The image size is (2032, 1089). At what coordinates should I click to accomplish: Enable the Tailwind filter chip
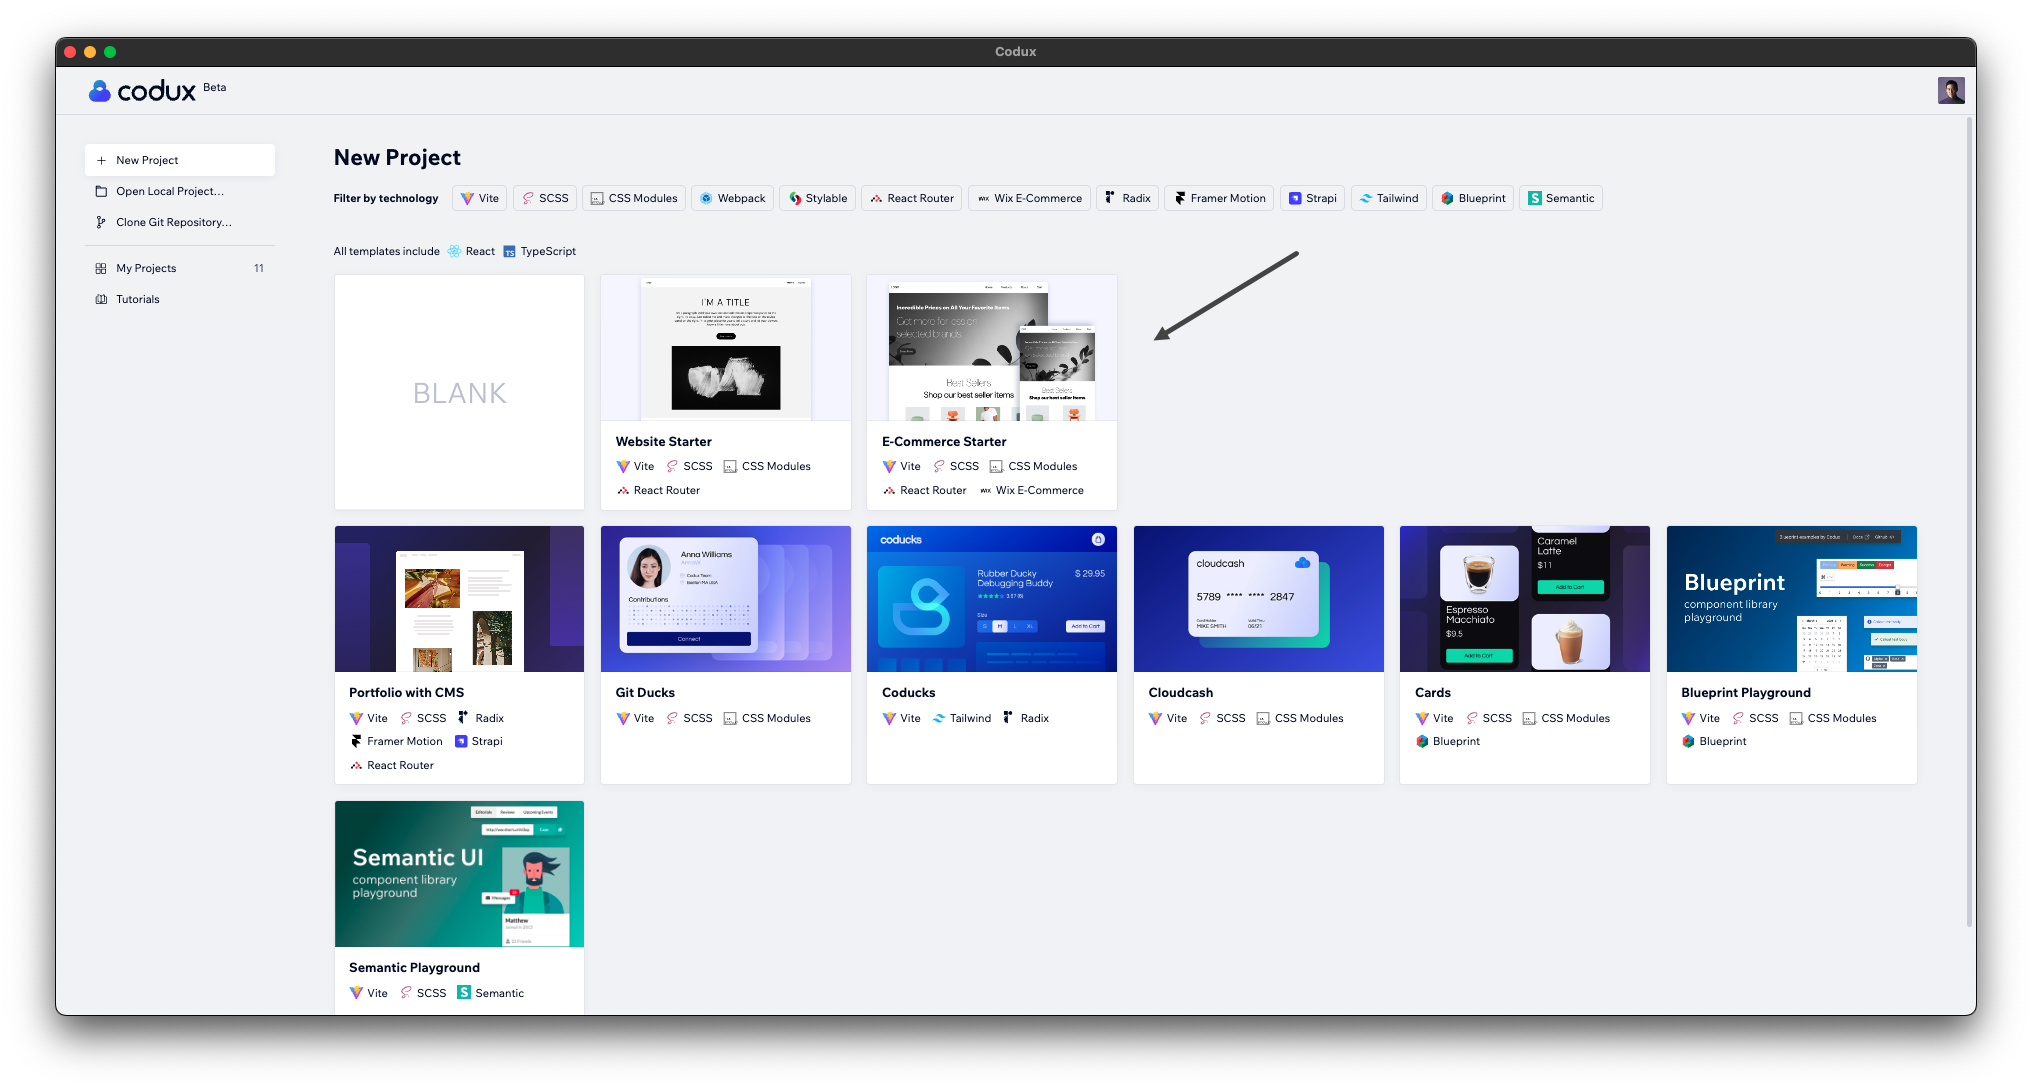[x=1389, y=198]
